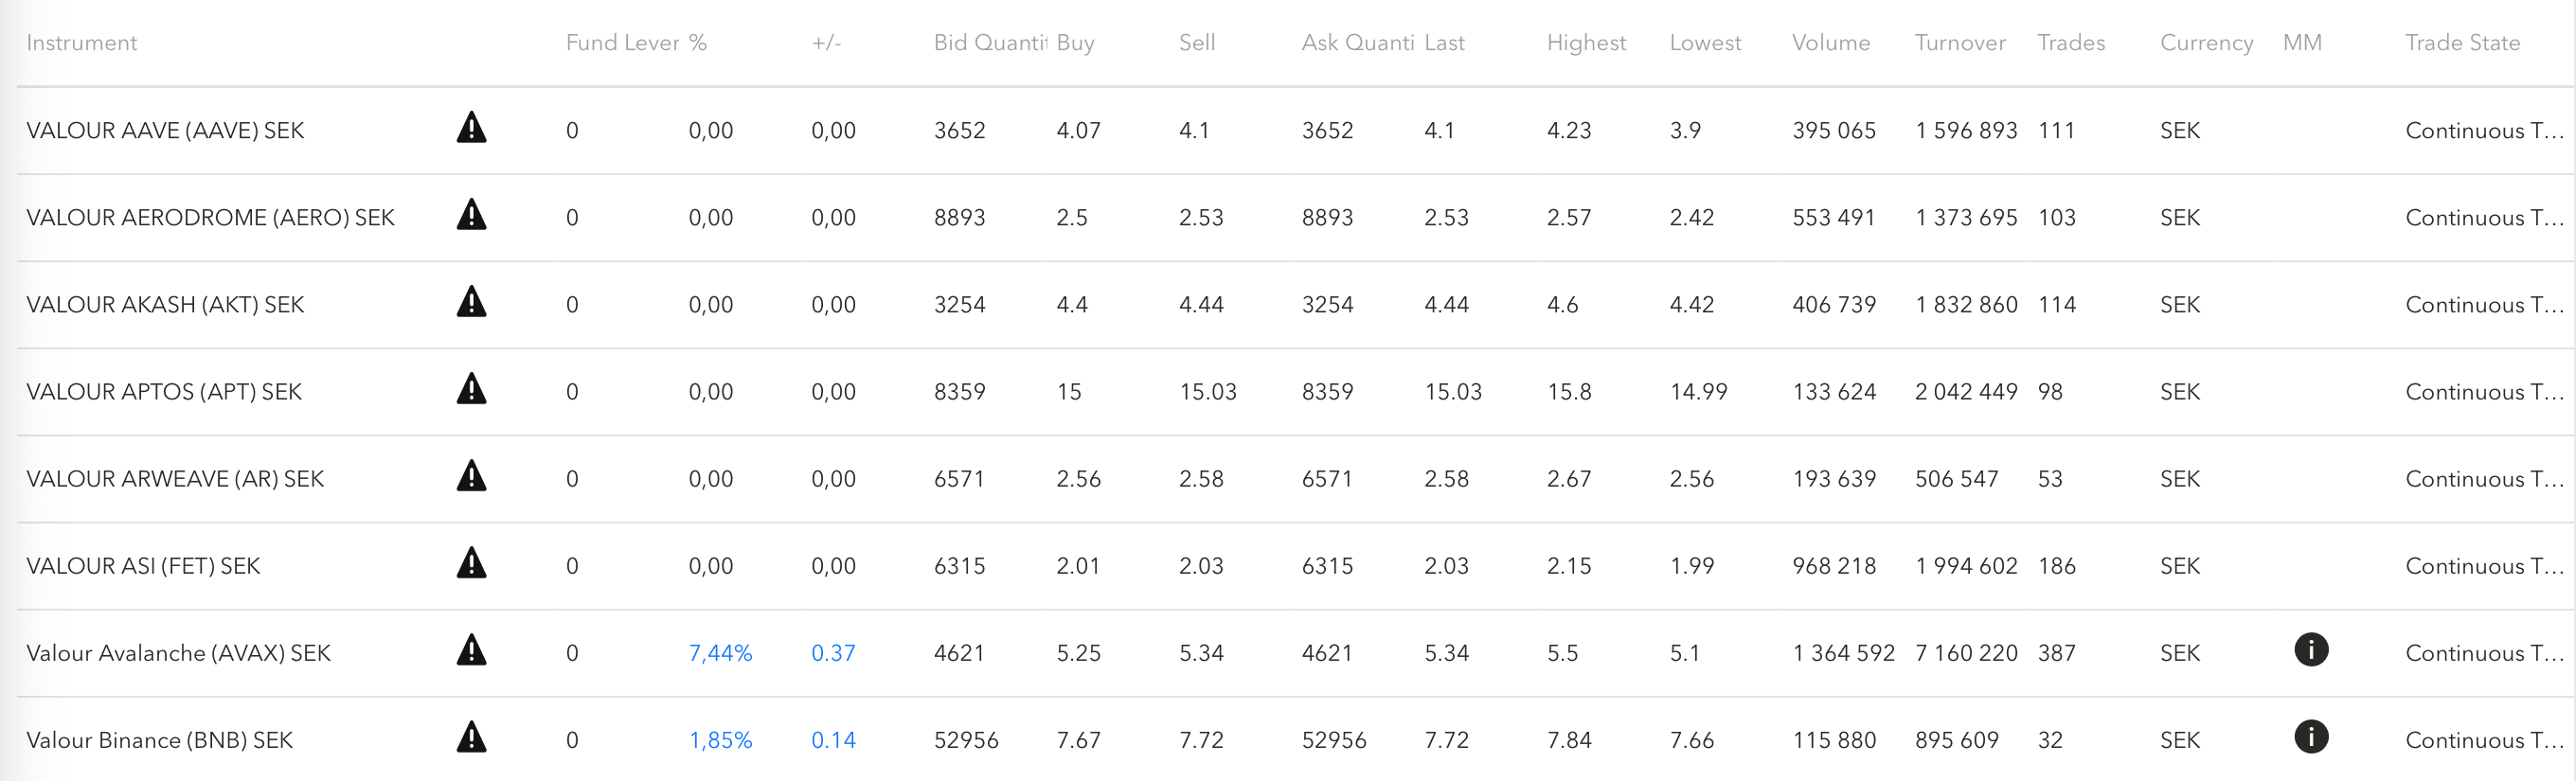Click the warning triangle beside VALOUR ASI
Screen dimensions: 2576x781
[471, 564]
